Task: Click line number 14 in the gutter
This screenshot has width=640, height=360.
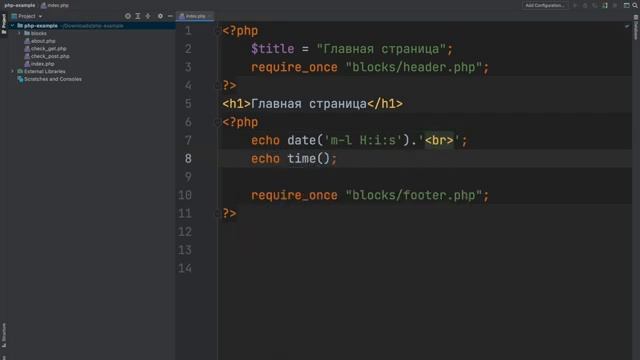Action: (x=184, y=268)
